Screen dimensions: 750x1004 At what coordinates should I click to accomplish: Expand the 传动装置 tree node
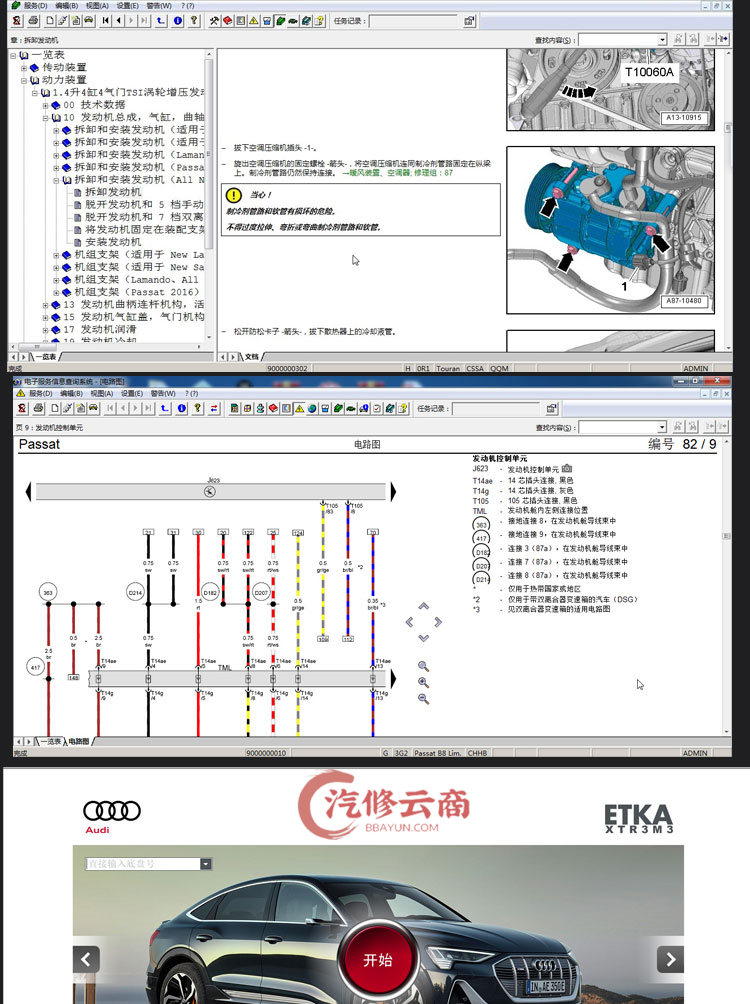click(24, 68)
